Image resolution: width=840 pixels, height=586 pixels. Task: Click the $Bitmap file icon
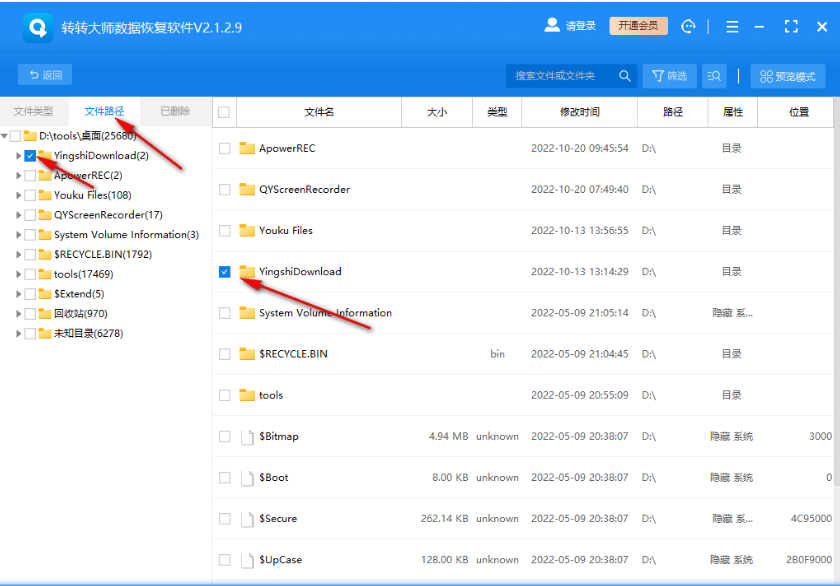point(247,437)
